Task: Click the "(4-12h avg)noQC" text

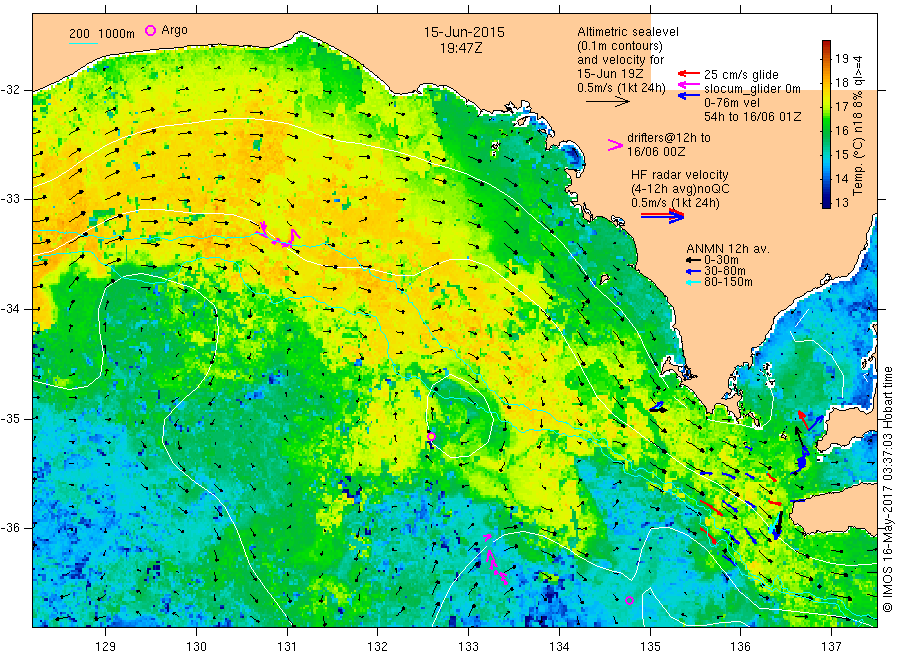Action: [680, 189]
